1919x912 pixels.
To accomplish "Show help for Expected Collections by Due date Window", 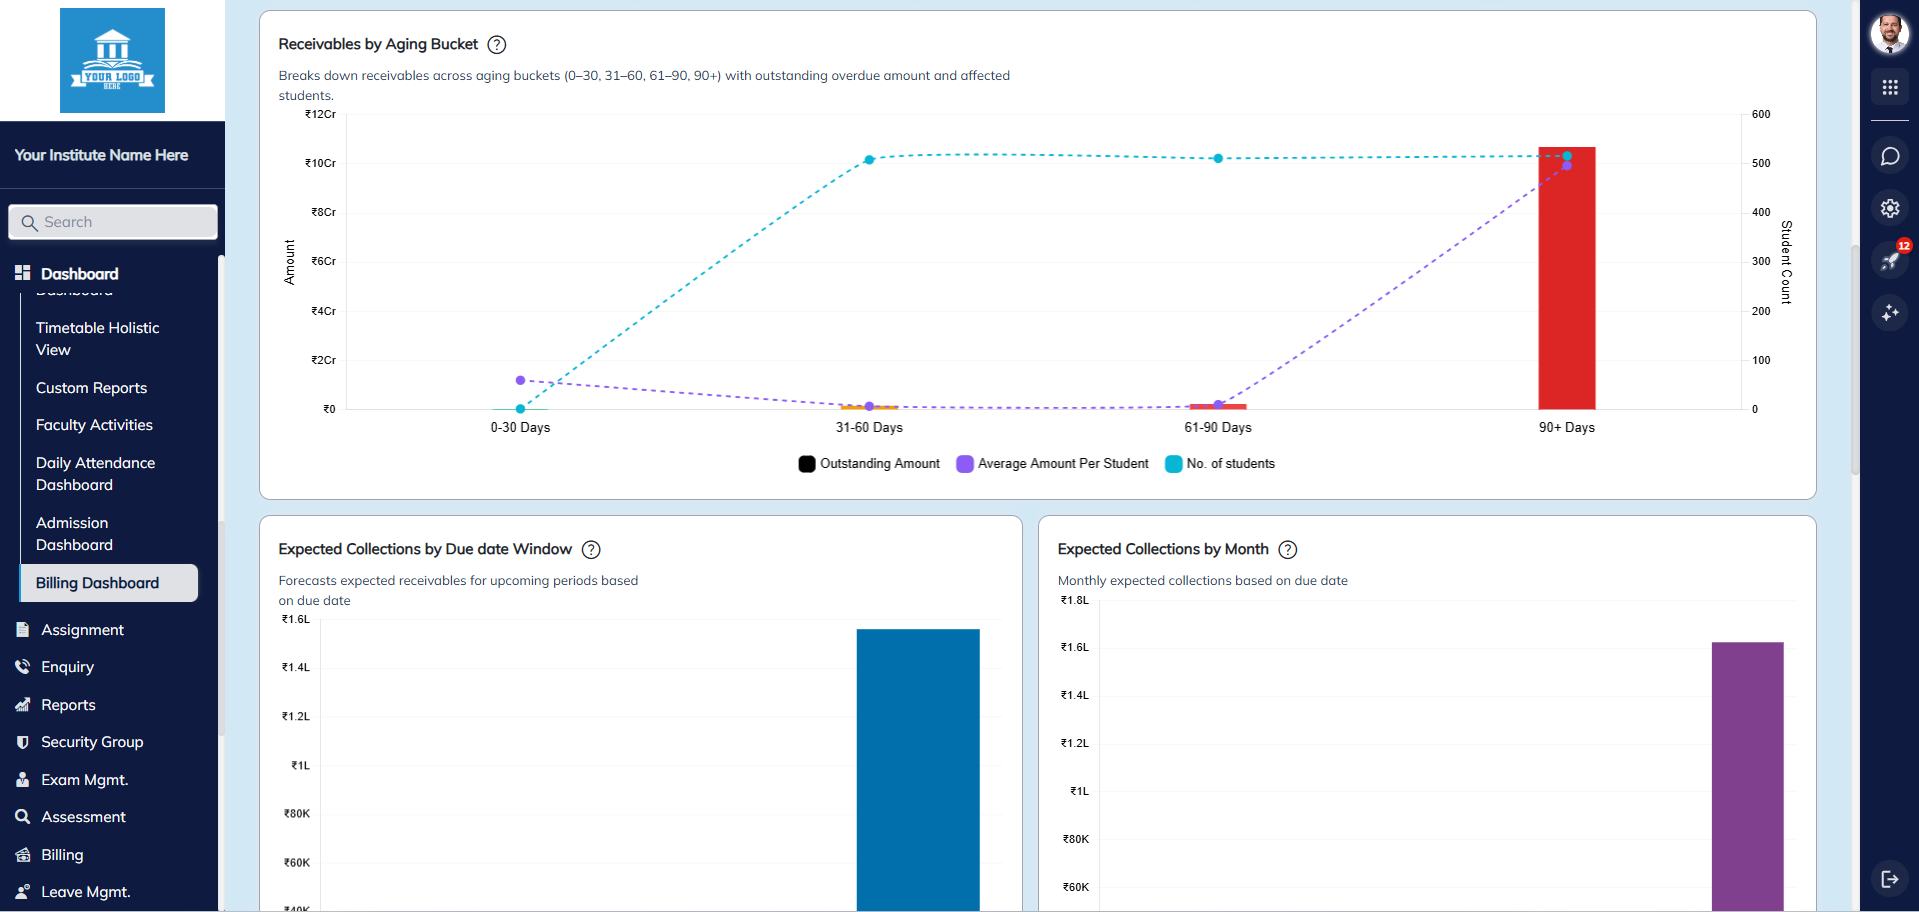I will (591, 550).
